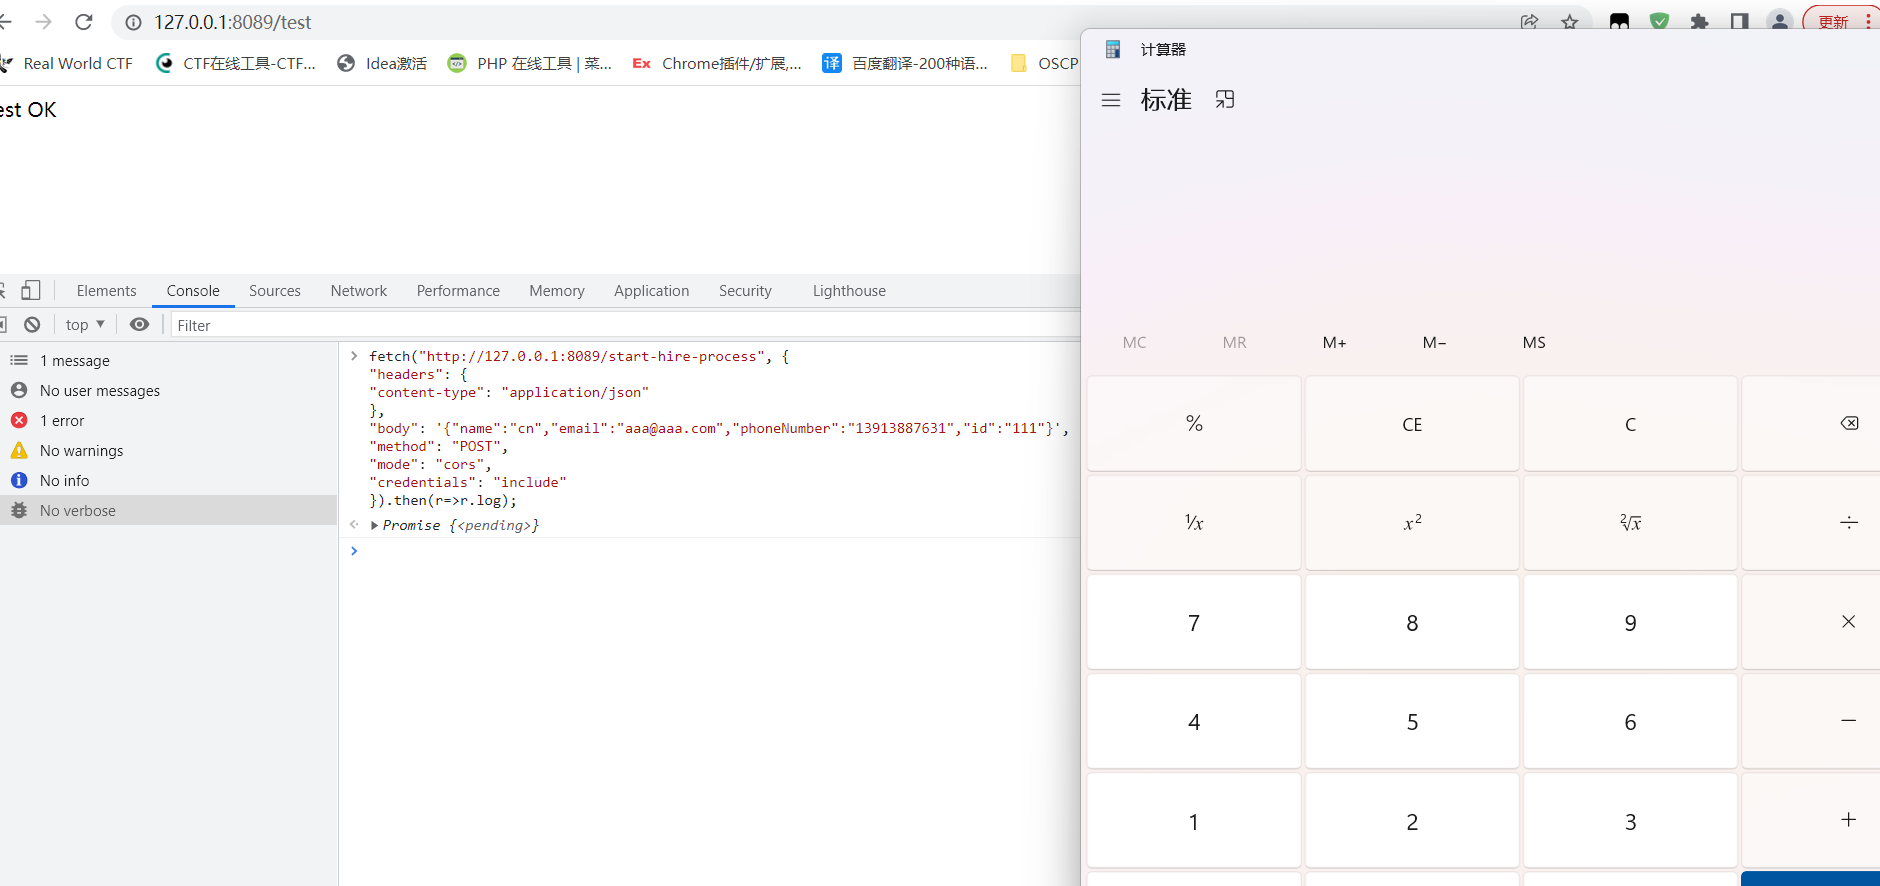Toggle device toolbar in DevTools
The image size is (1880, 886).
31,290
